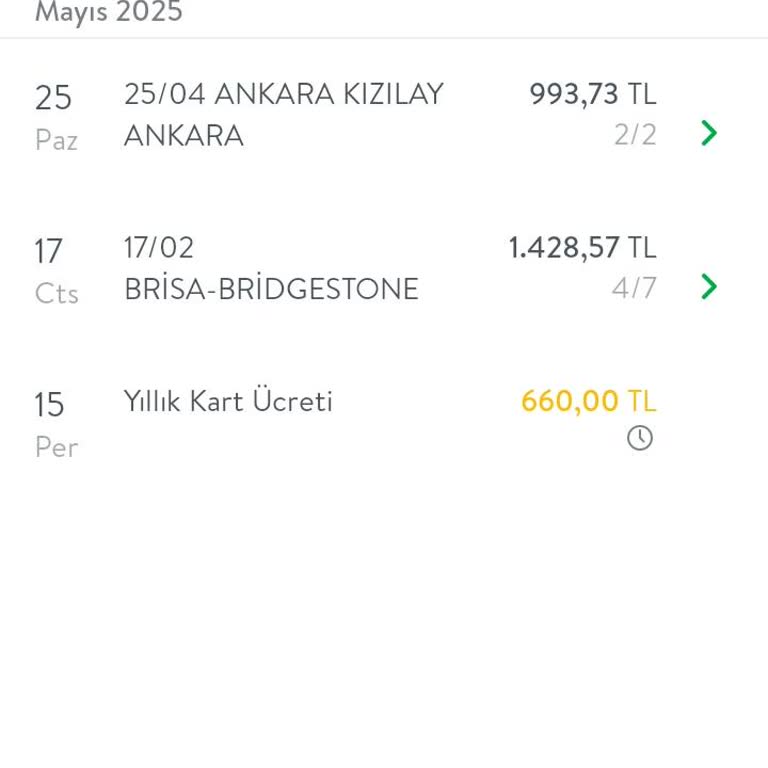This screenshot has width=768, height=768.
Task: Tap the 2/2 installment indicator
Action: point(635,135)
